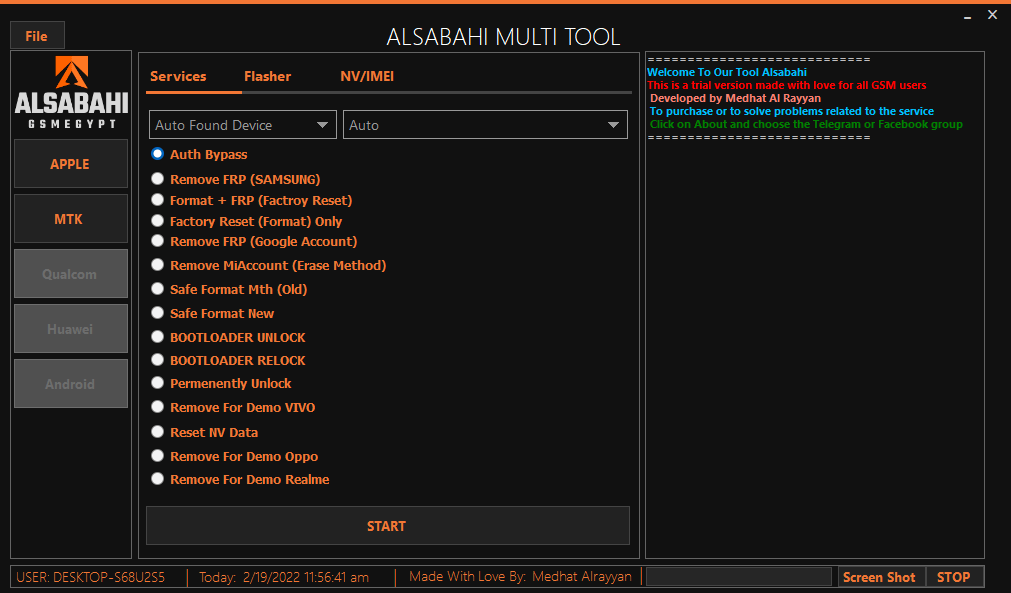Select the Huawei brand in the sidebar
Viewport: 1011px width, 593px height.
(x=70, y=328)
